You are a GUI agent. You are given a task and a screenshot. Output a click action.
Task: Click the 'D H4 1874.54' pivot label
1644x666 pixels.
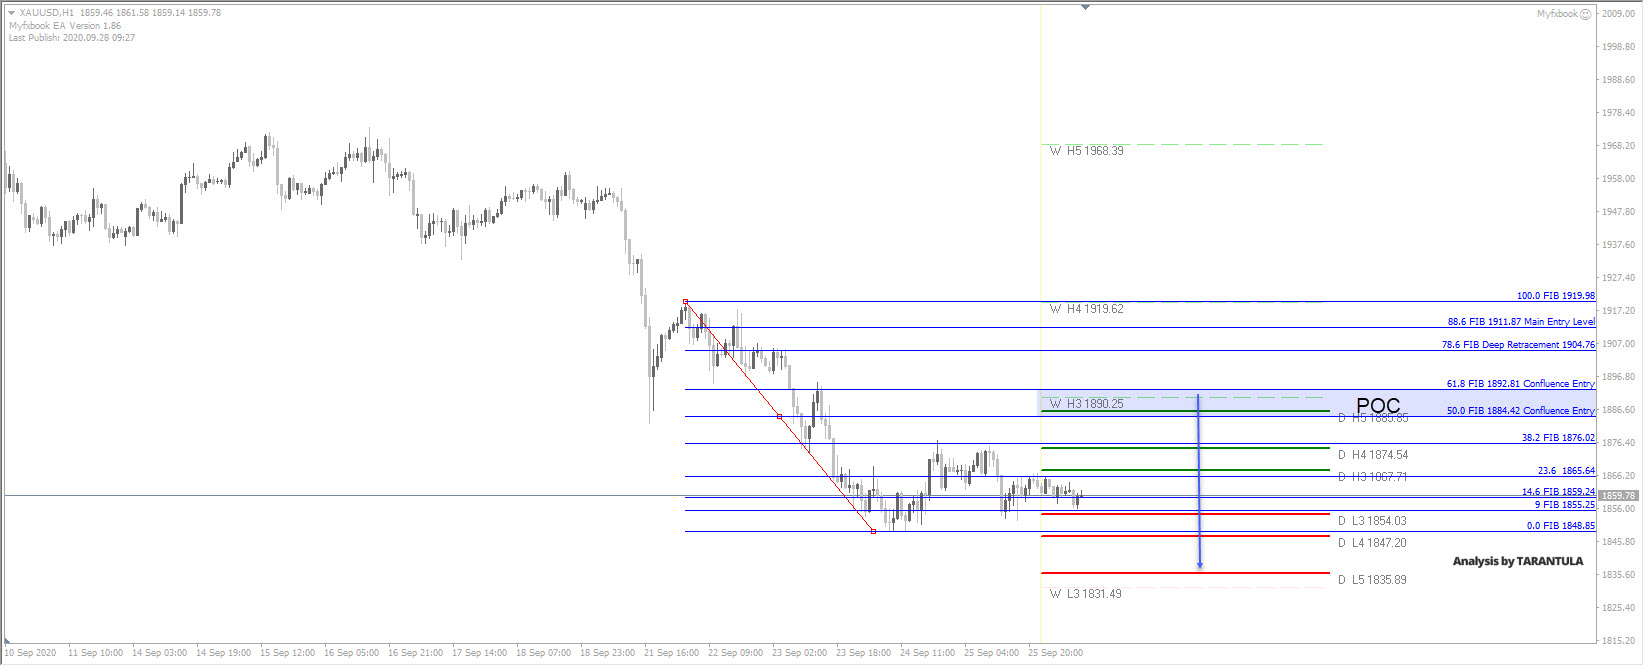tap(1373, 455)
